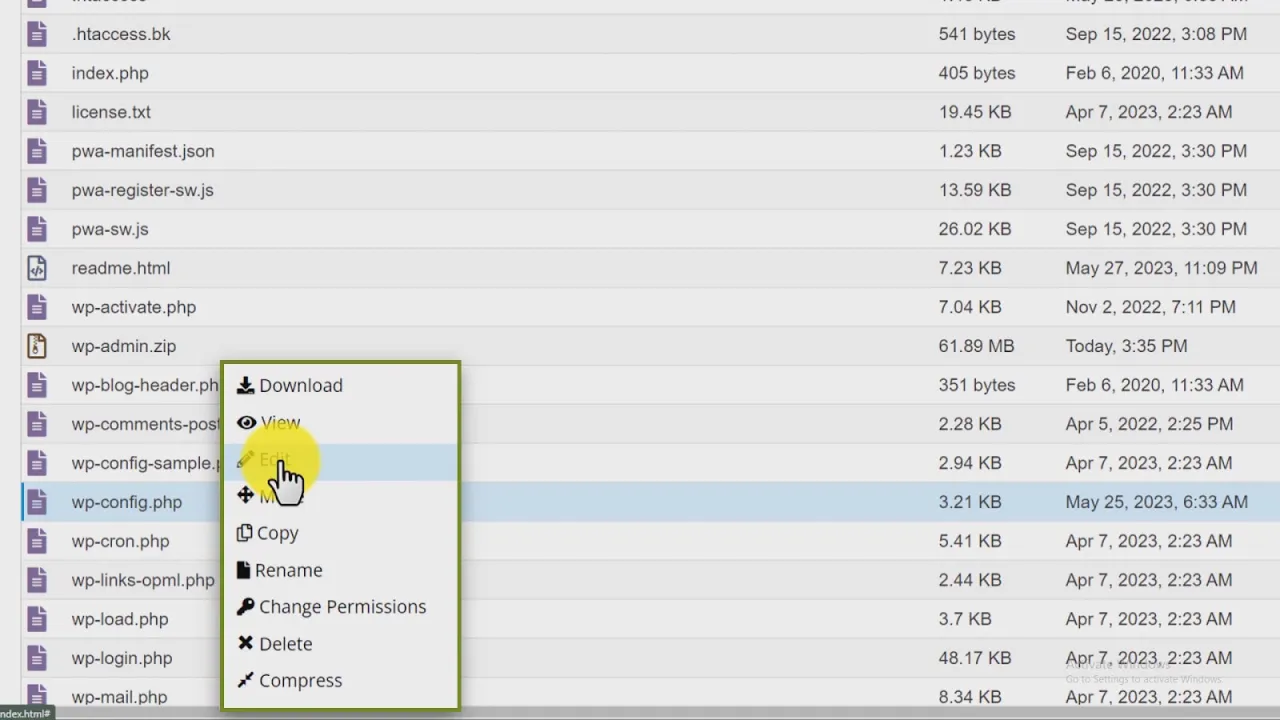Click the pwa-register-sw.js file name
1280x720 pixels.
pyautogui.click(x=143, y=190)
